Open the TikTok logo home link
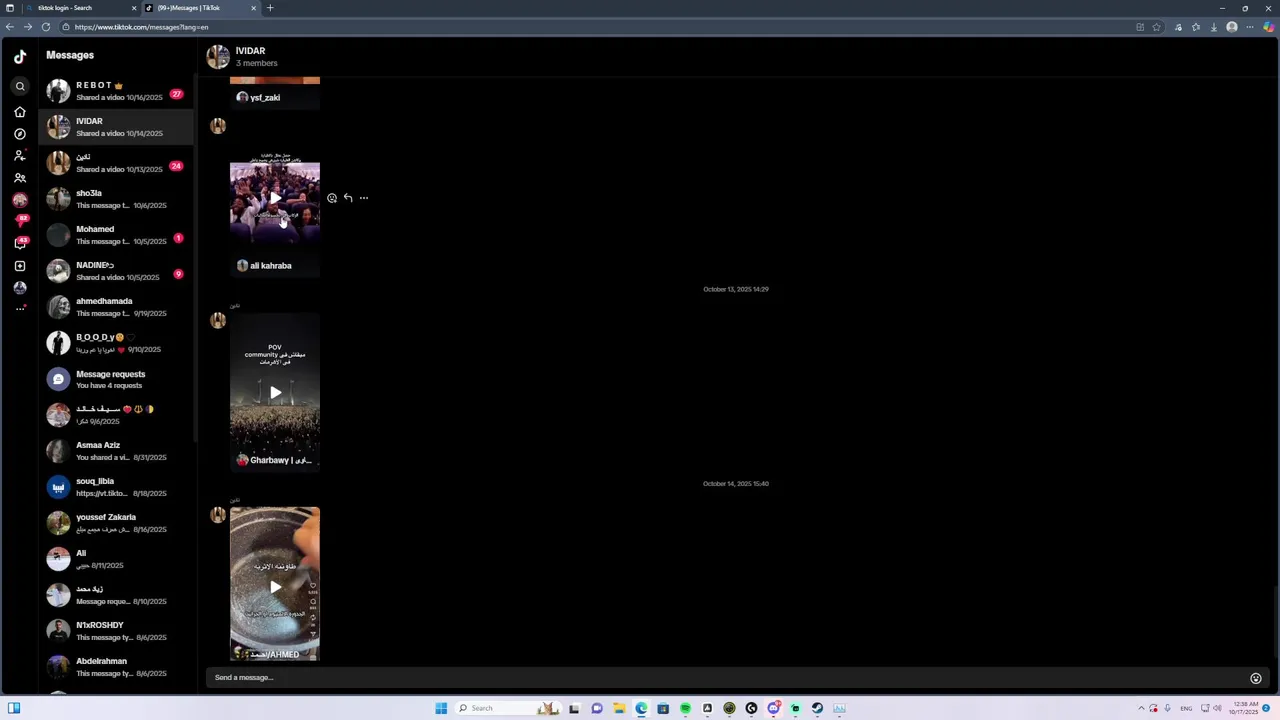Screen dimensions: 1280x720 20,57
